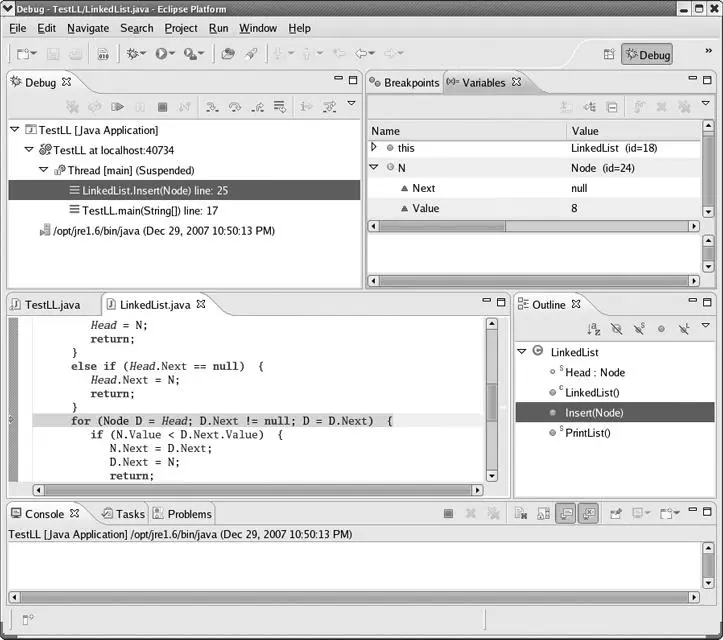Screen dimensions: 723x640
Task: Click the Step Return debug icon
Action: coord(258,106)
